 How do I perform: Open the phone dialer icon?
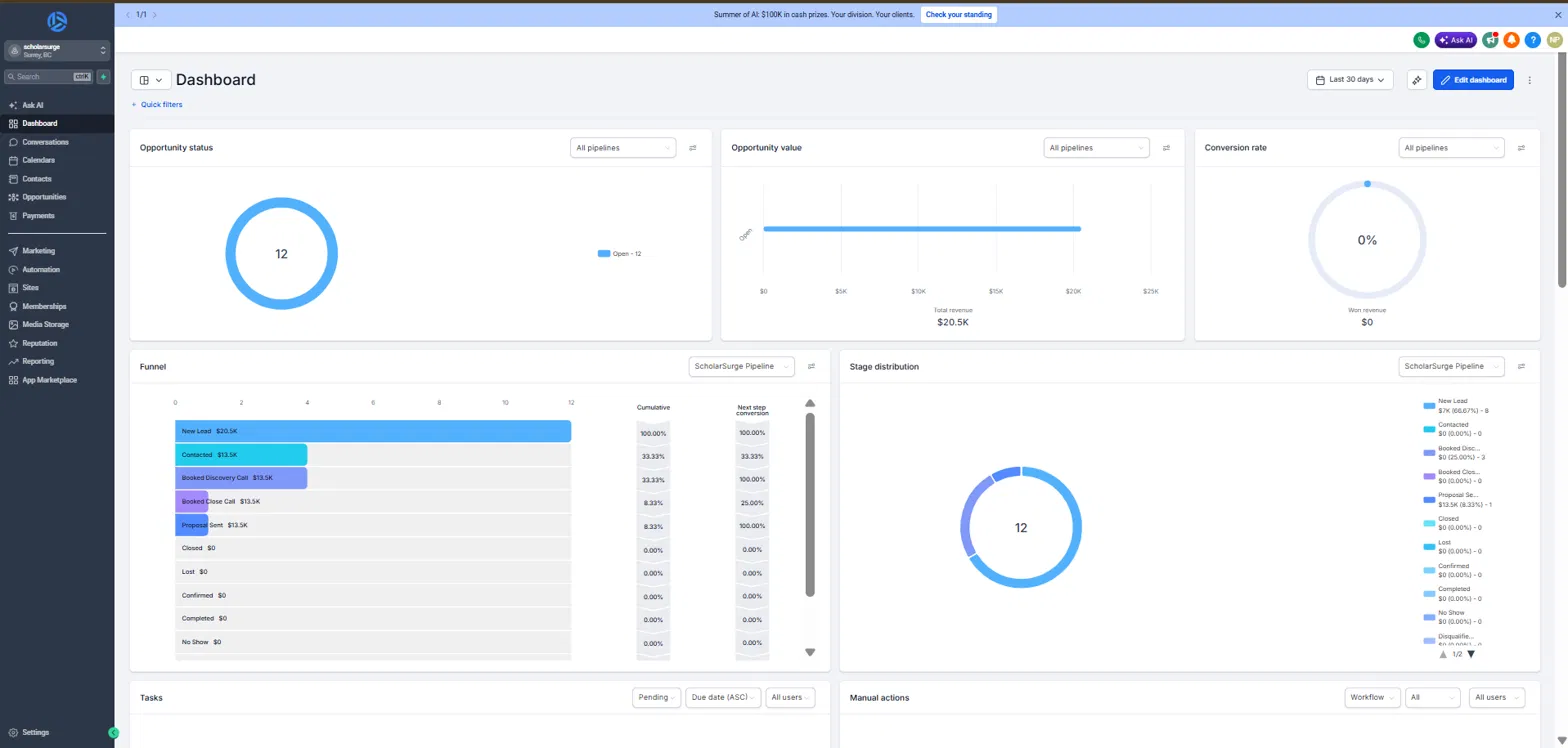tap(1420, 40)
